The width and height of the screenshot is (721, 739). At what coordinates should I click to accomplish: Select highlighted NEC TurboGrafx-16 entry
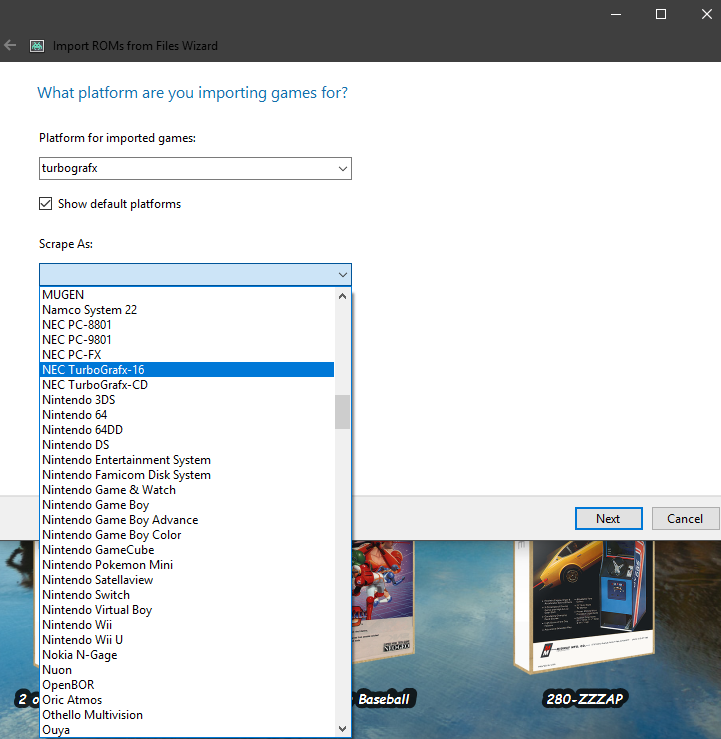[x=188, y=370]
